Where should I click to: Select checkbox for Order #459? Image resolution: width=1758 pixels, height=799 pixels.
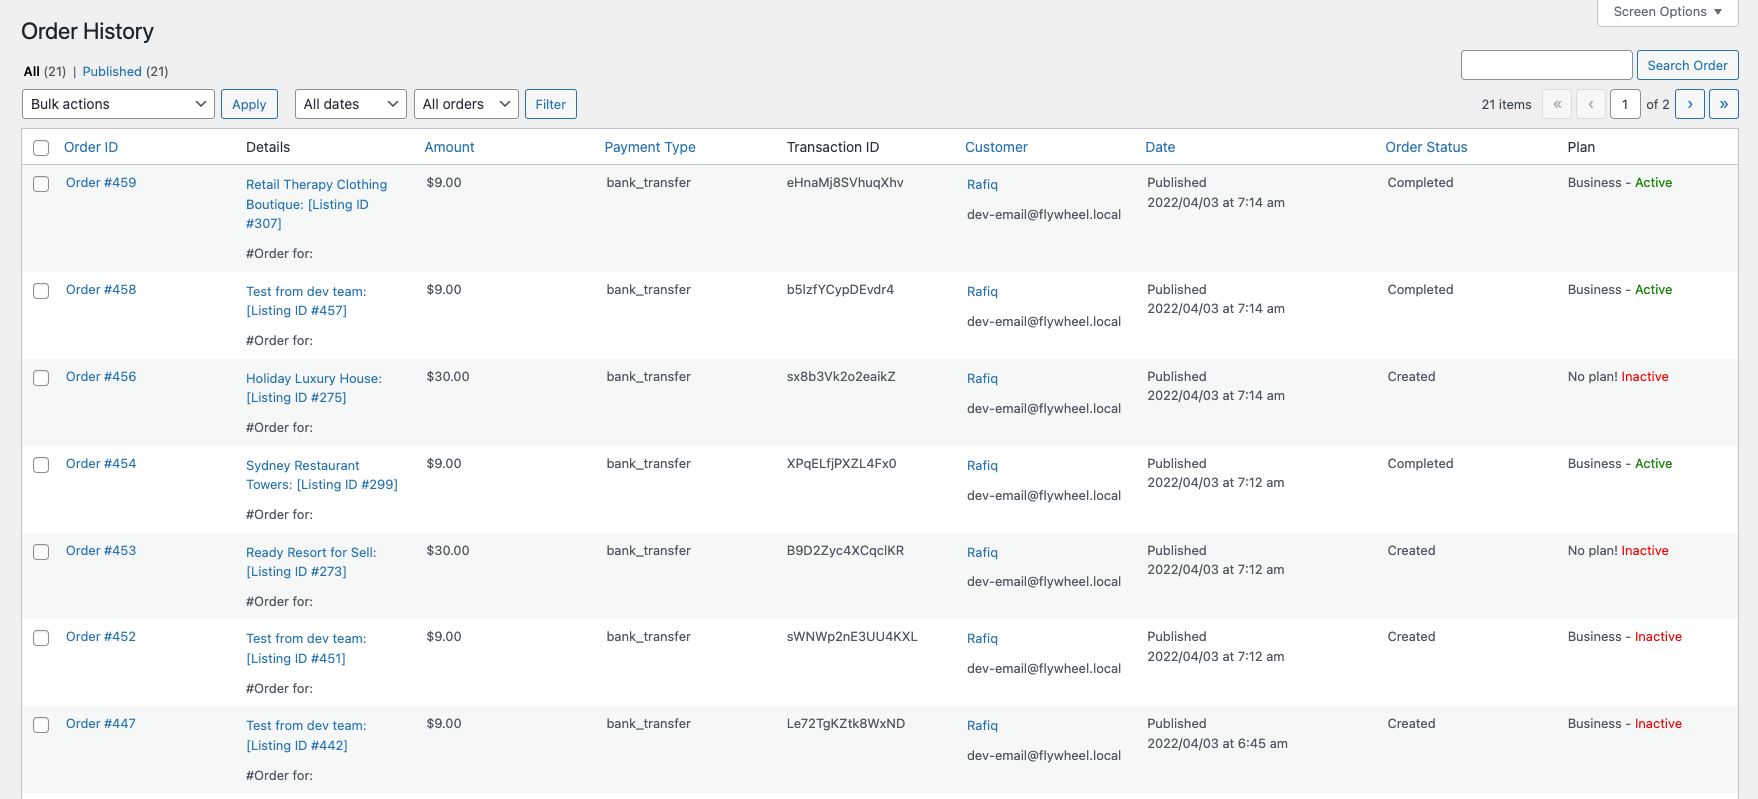pos(41,184)
